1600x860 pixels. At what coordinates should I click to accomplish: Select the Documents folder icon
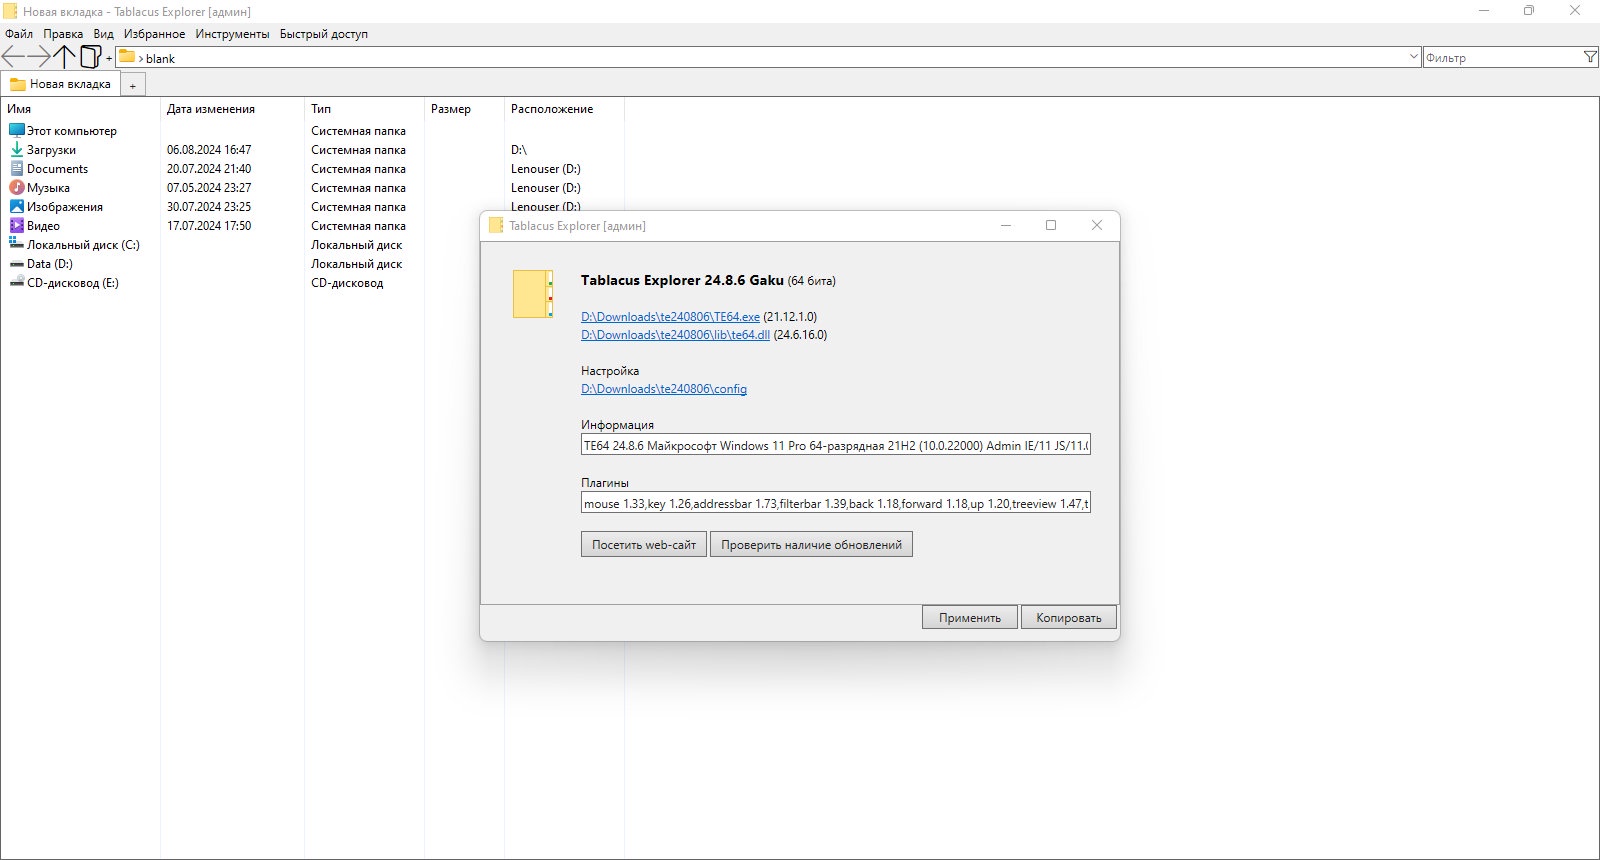click(16, 169)
